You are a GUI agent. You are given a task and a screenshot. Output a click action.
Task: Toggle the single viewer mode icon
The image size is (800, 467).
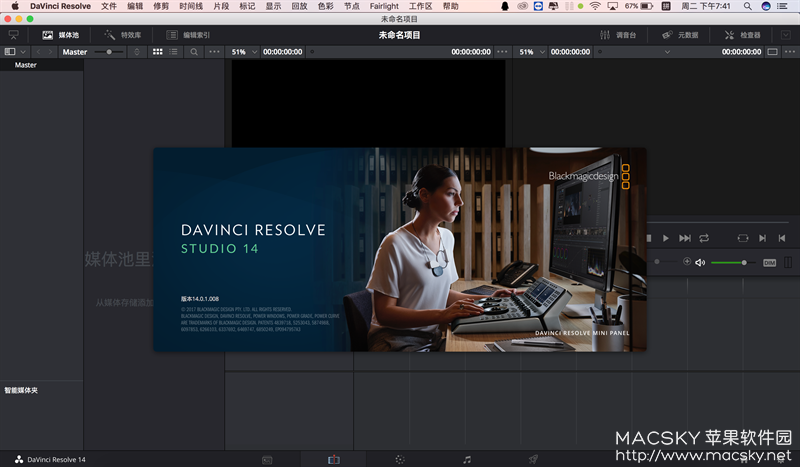[772, 52]
